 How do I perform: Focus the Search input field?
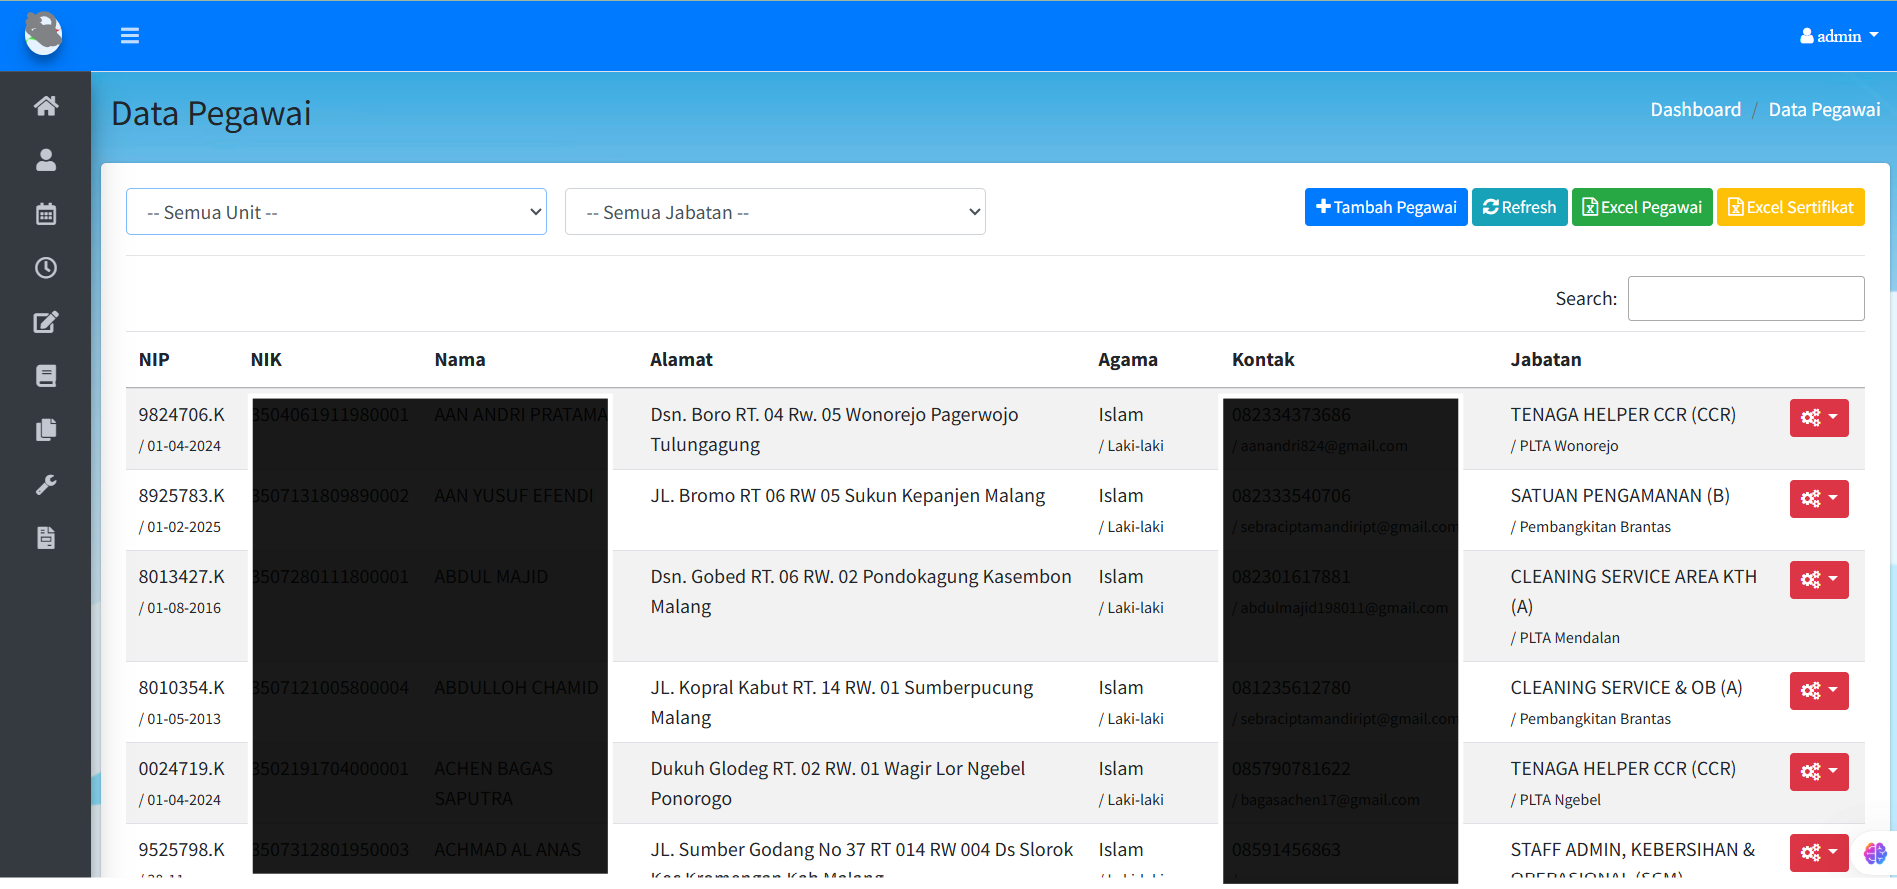tap(1745, 299)
